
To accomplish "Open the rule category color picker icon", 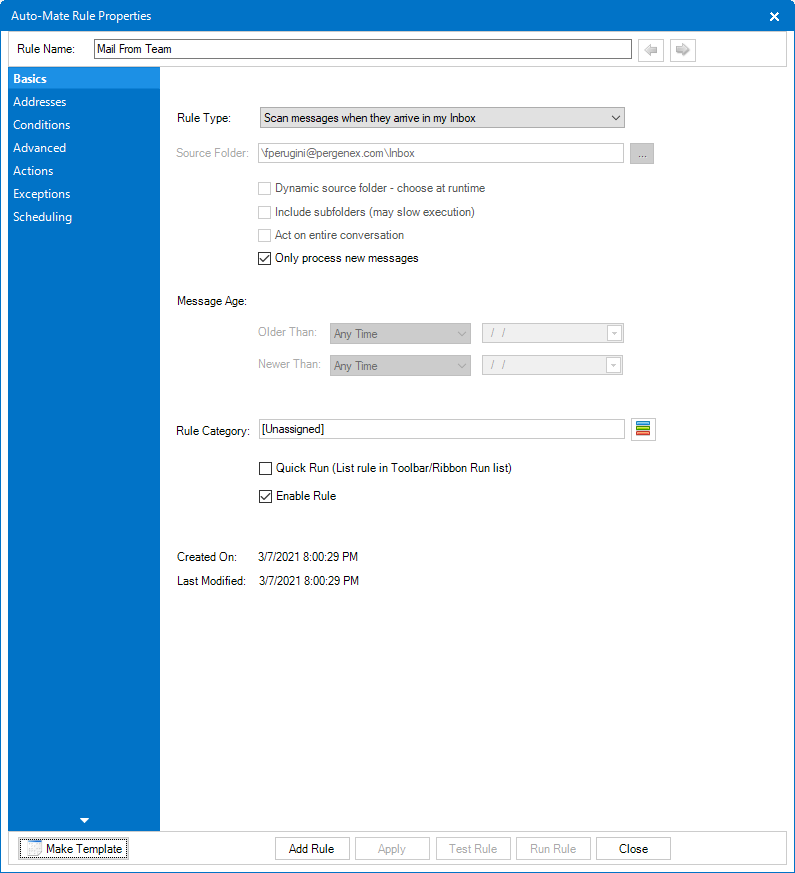I will tap(643, 429).
